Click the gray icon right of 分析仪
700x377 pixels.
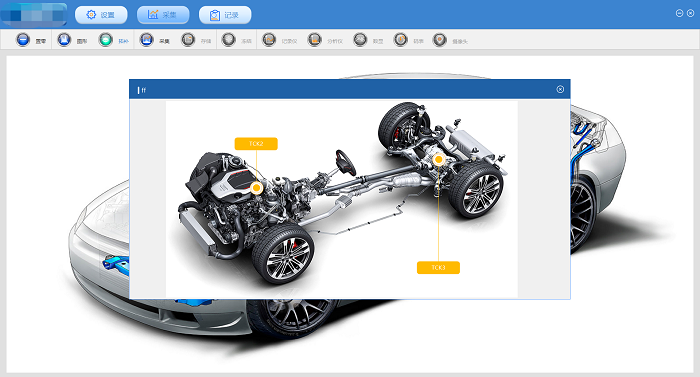pyautogui.click(x=360, y=40)
